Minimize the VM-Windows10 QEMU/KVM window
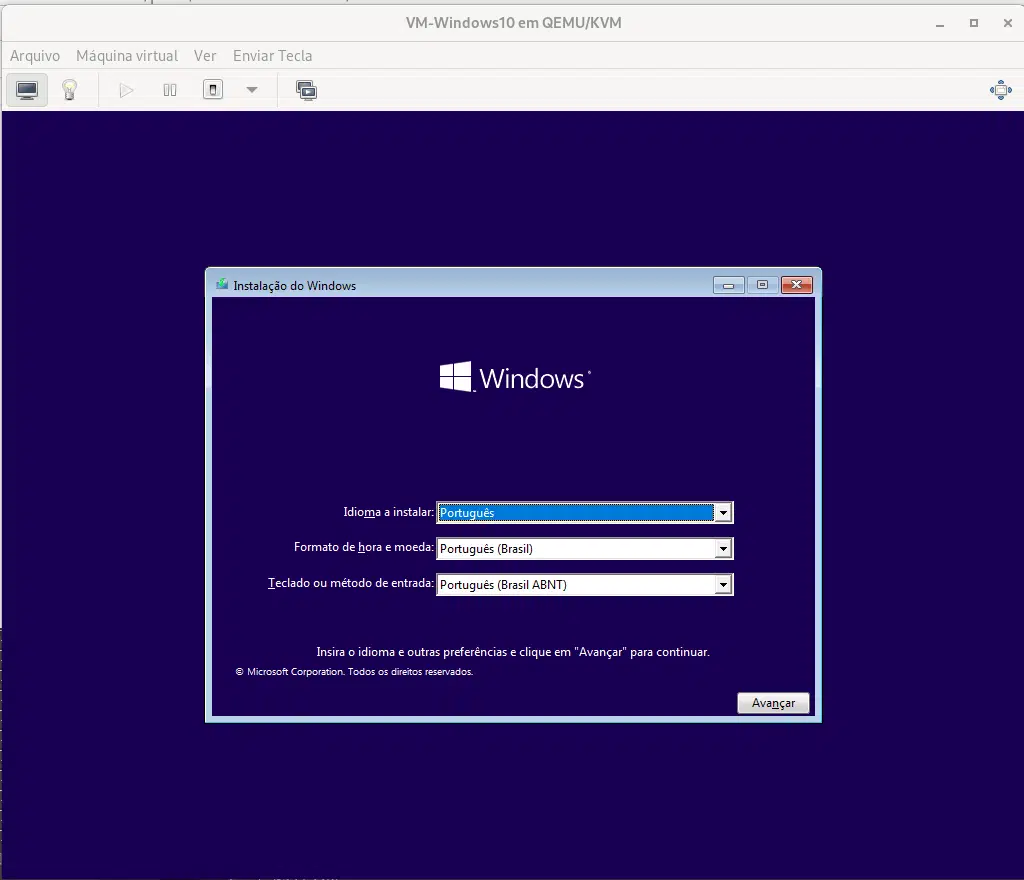Screen dimensions: 1024x880 tap(940, 24)
